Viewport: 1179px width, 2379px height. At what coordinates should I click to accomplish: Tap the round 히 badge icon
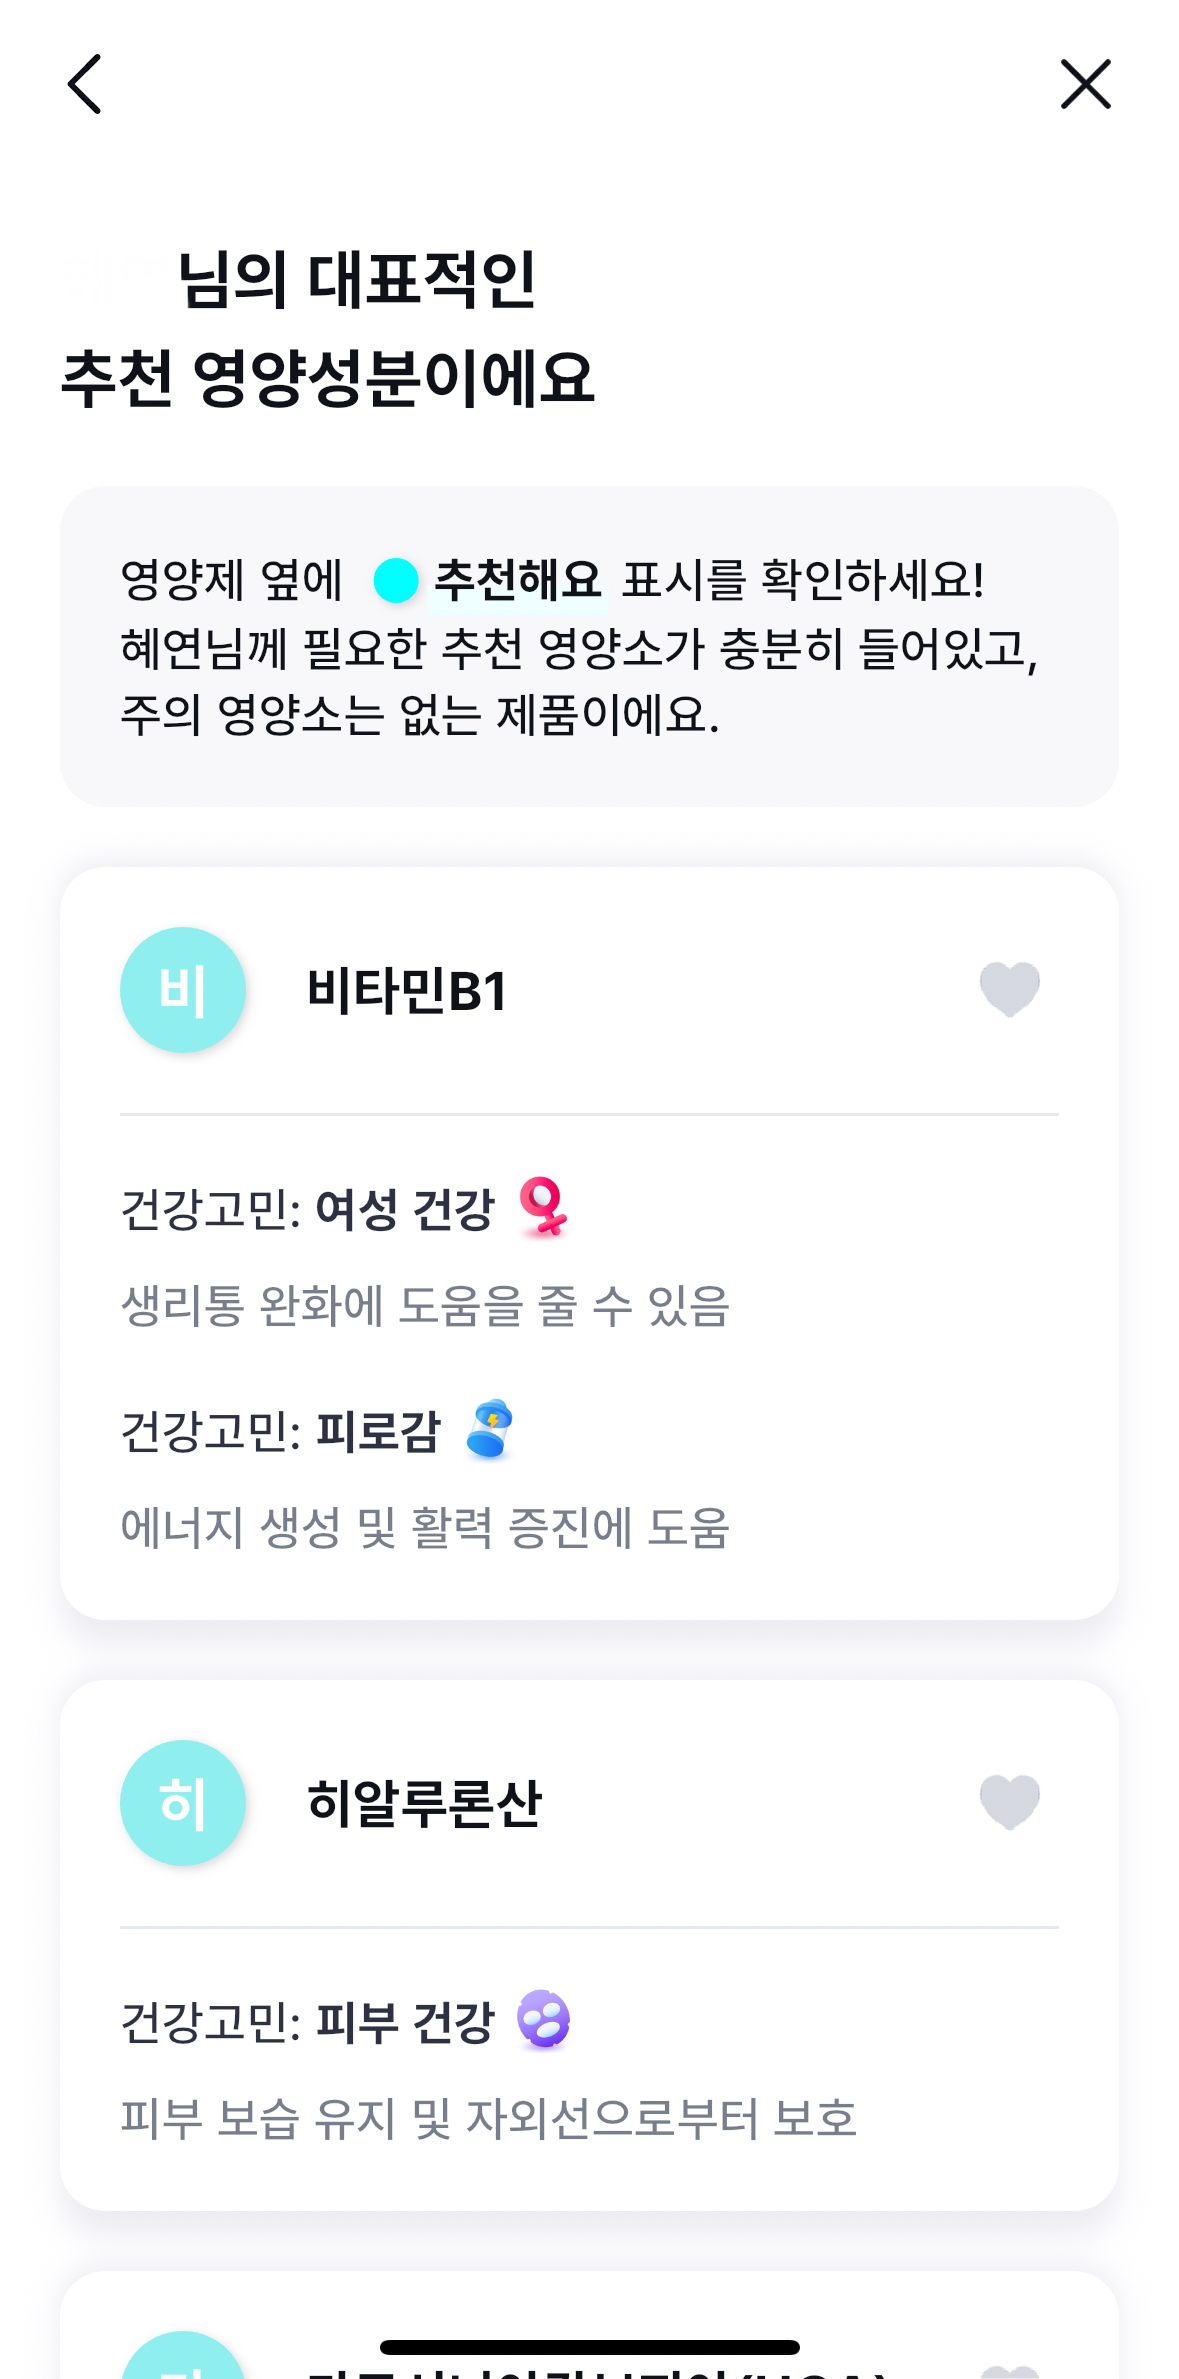pyautogui.click(x=183, y=1803)
